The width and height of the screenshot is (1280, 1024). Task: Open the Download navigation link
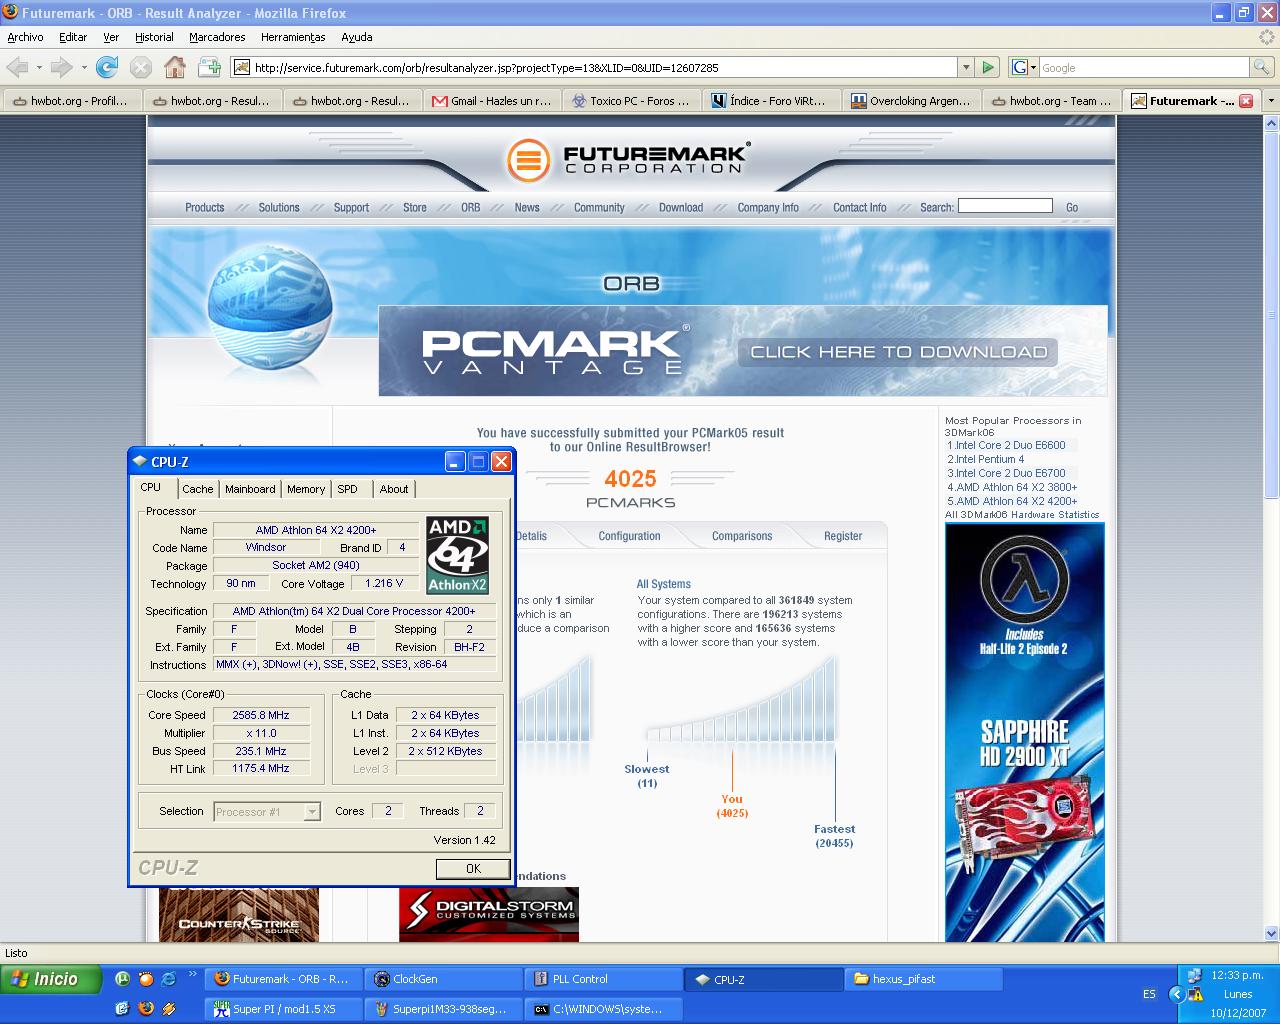[x=681, y=208]
